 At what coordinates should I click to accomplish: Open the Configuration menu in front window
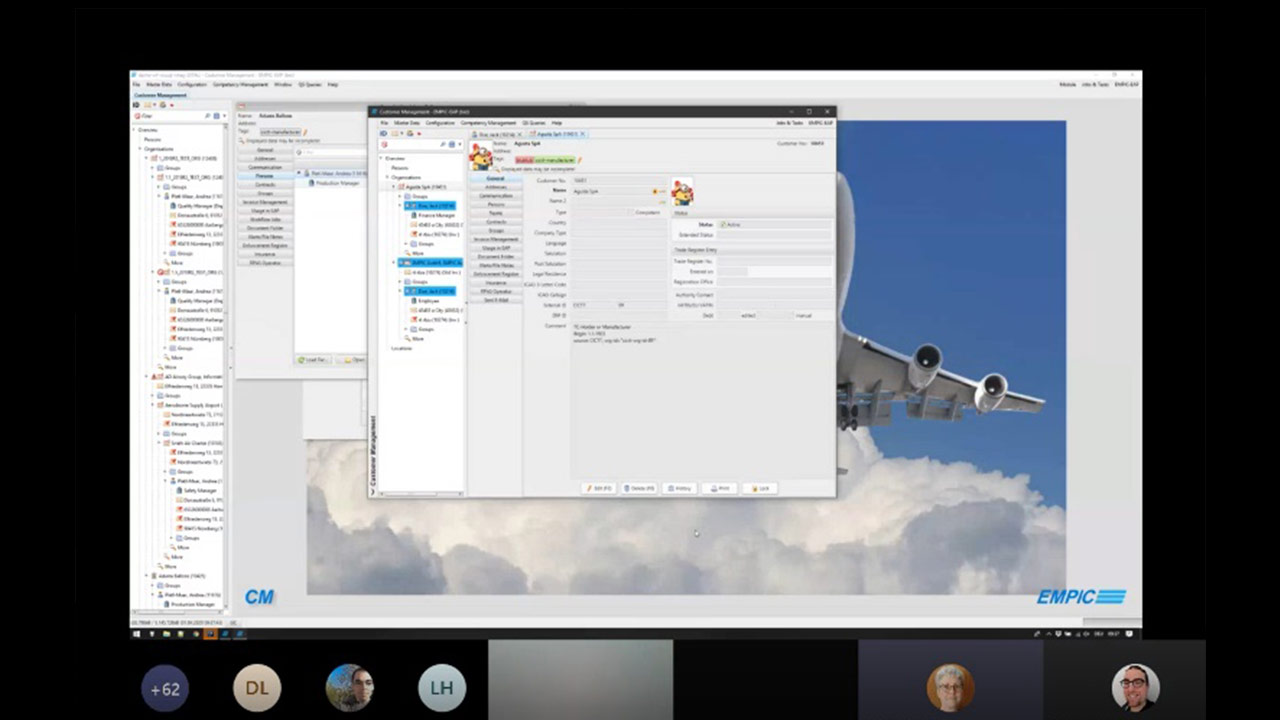(x=440, y=122)
